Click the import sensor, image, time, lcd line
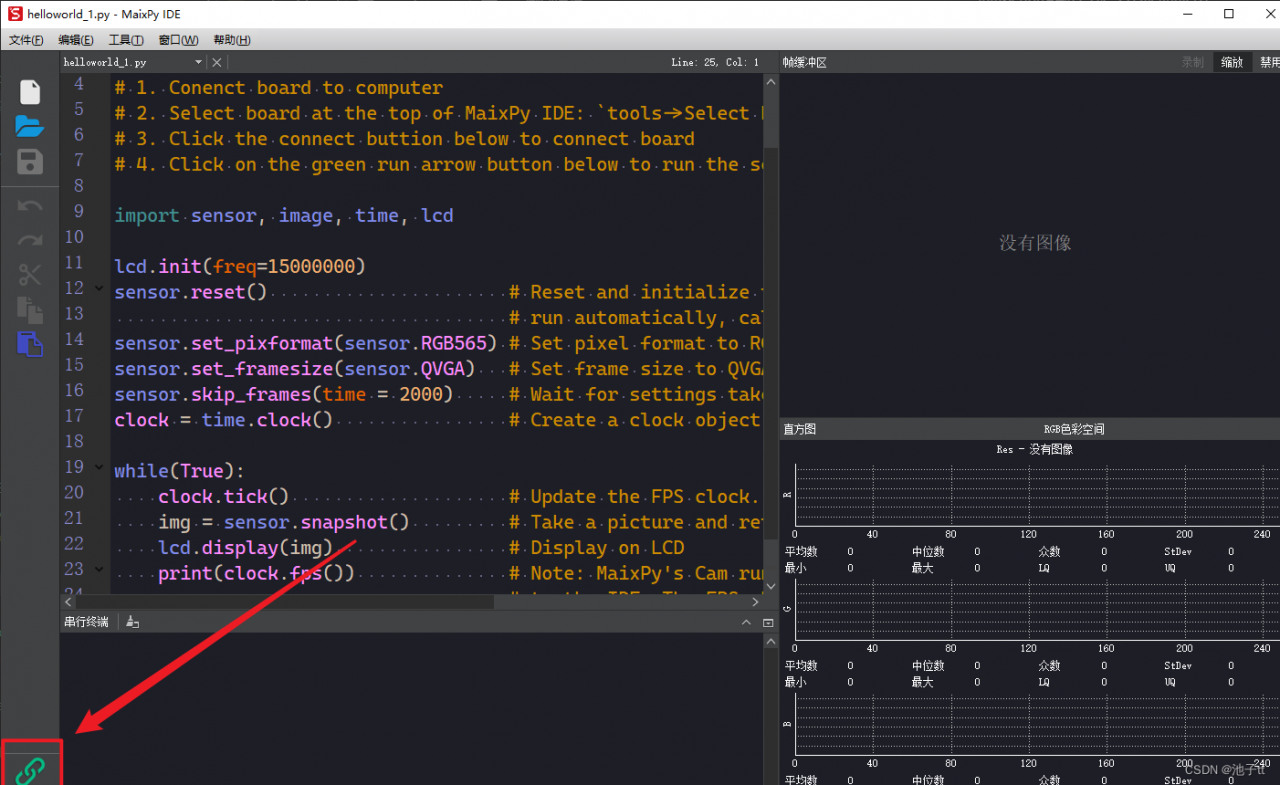The image size is (1280, 785). (x=284, y=216)
